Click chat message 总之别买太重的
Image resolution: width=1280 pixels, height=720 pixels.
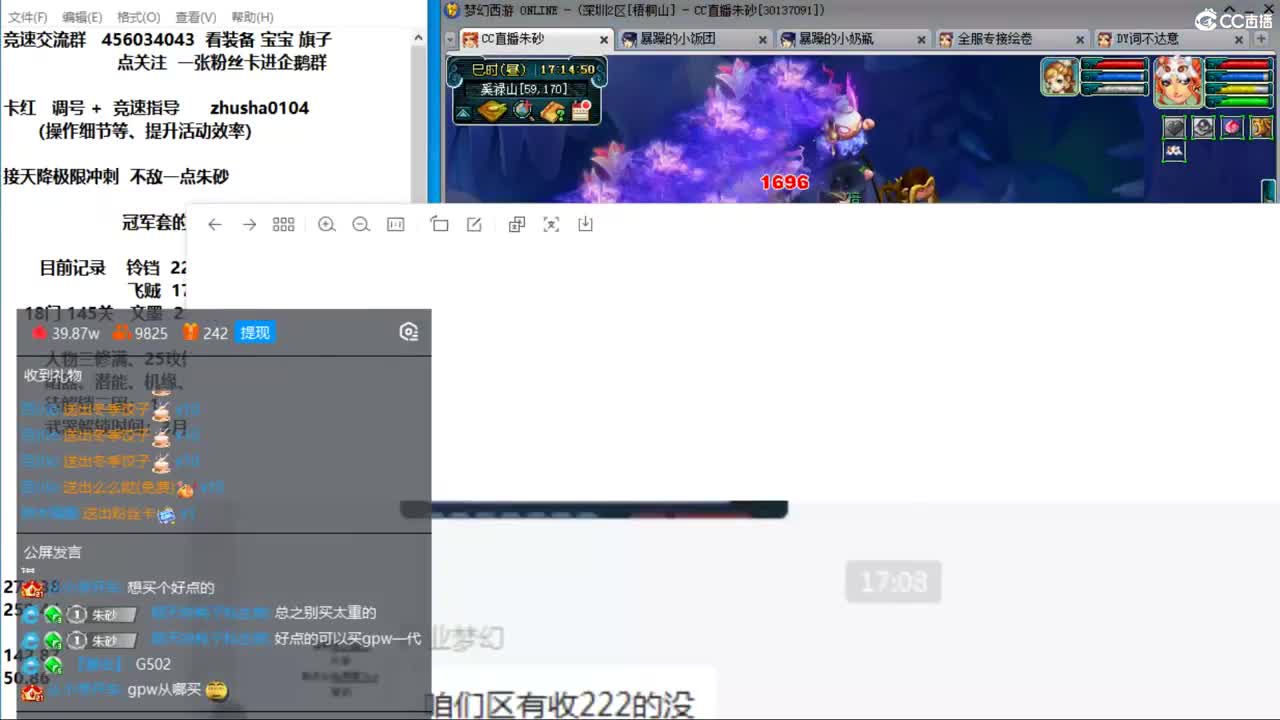[x=326, y=613]
